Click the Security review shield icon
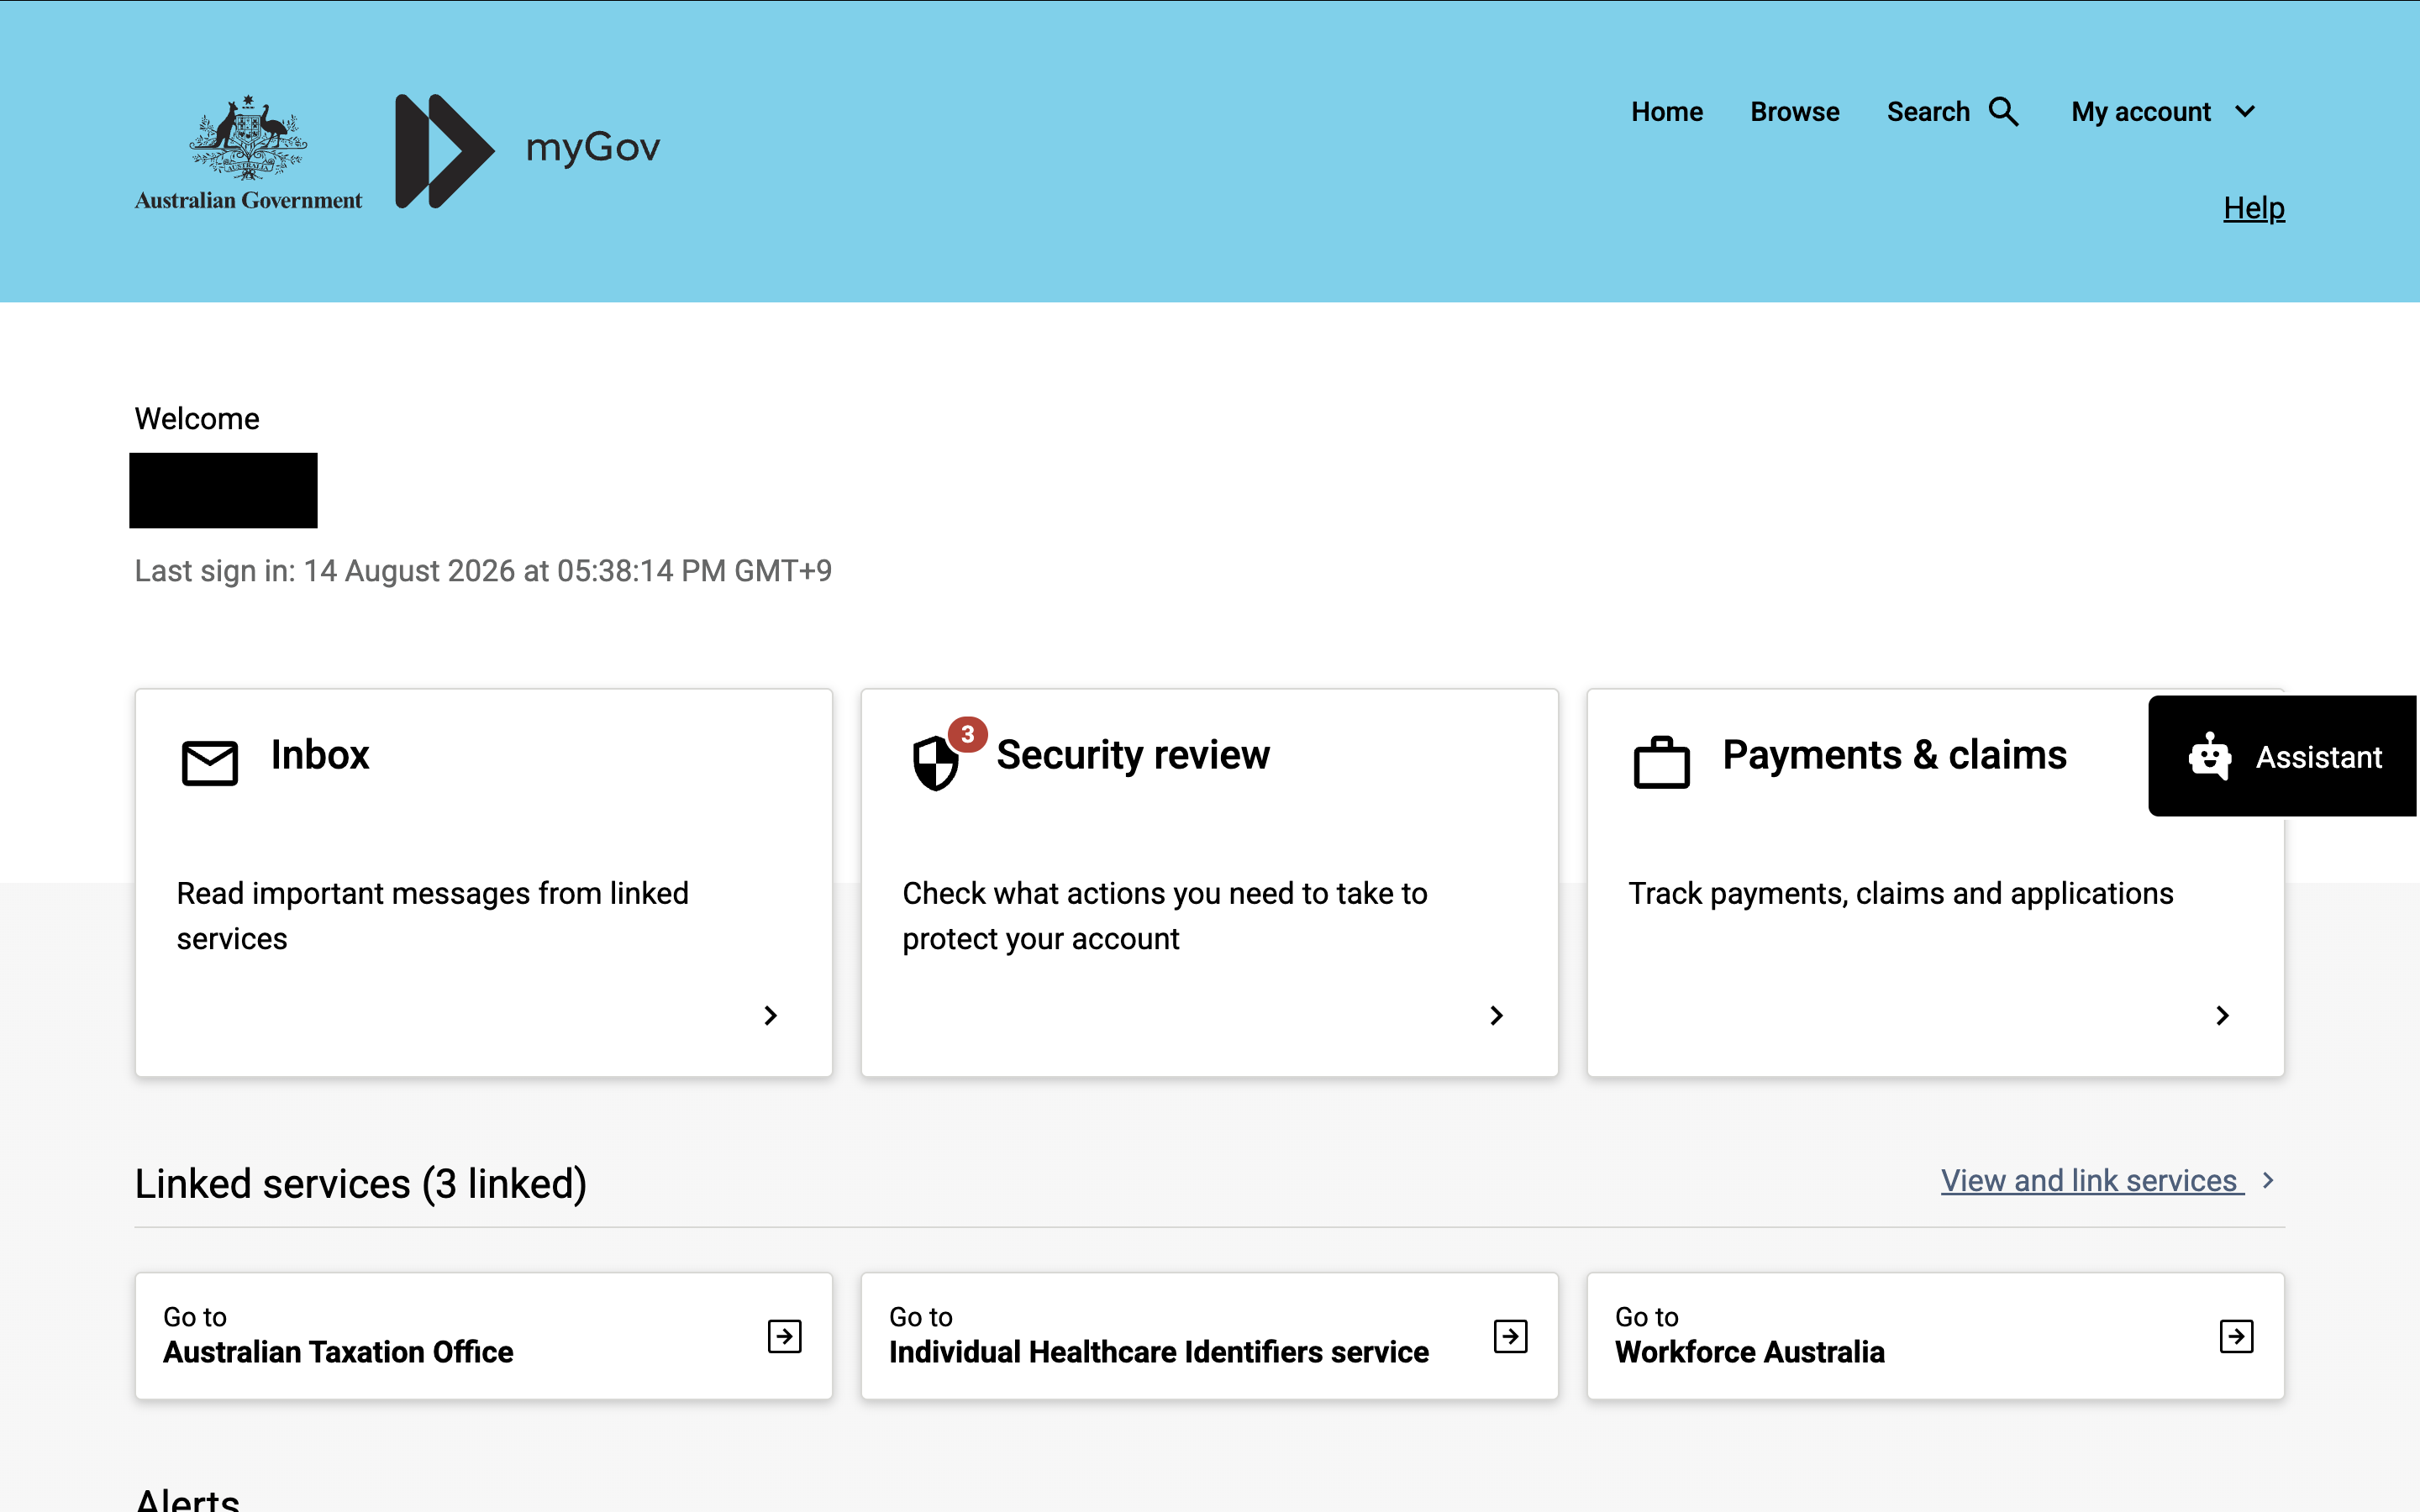Viewport: 2420px width, 1512px height. tap(935, 763)
